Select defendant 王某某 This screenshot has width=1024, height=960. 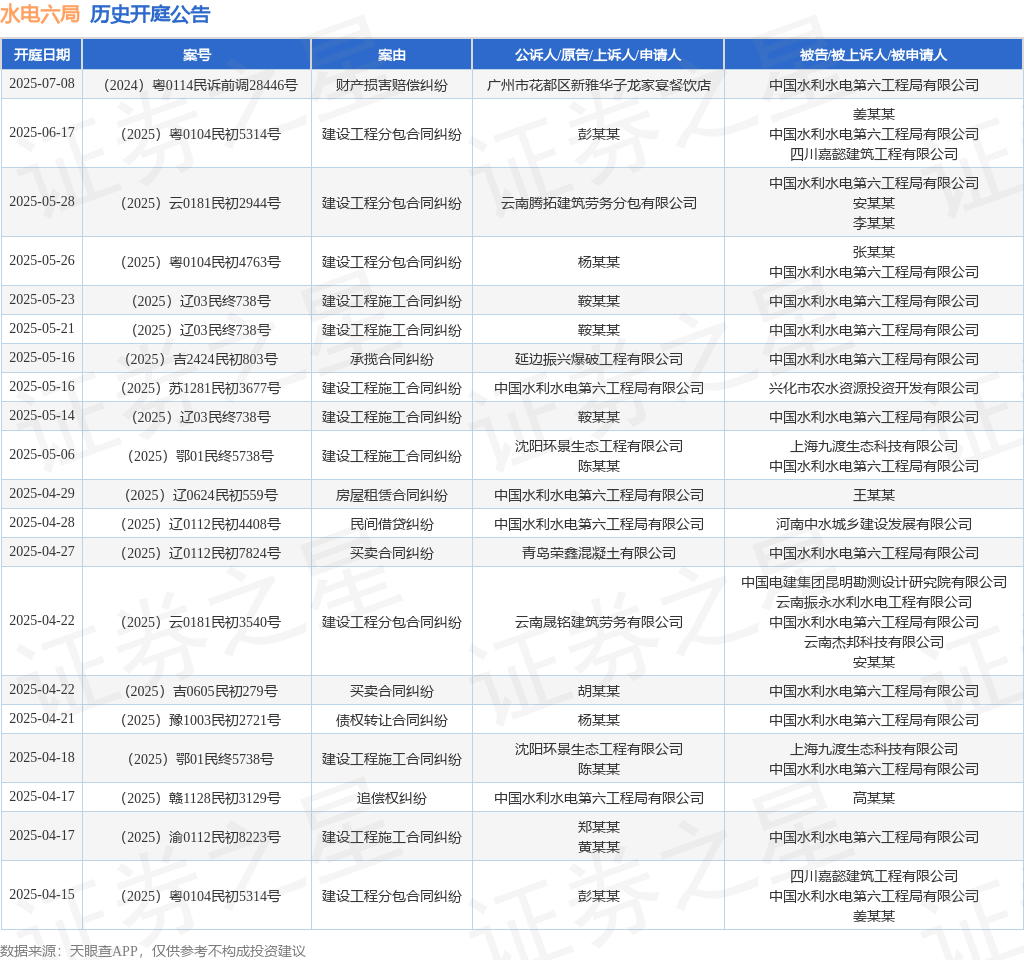pos(874,495)
